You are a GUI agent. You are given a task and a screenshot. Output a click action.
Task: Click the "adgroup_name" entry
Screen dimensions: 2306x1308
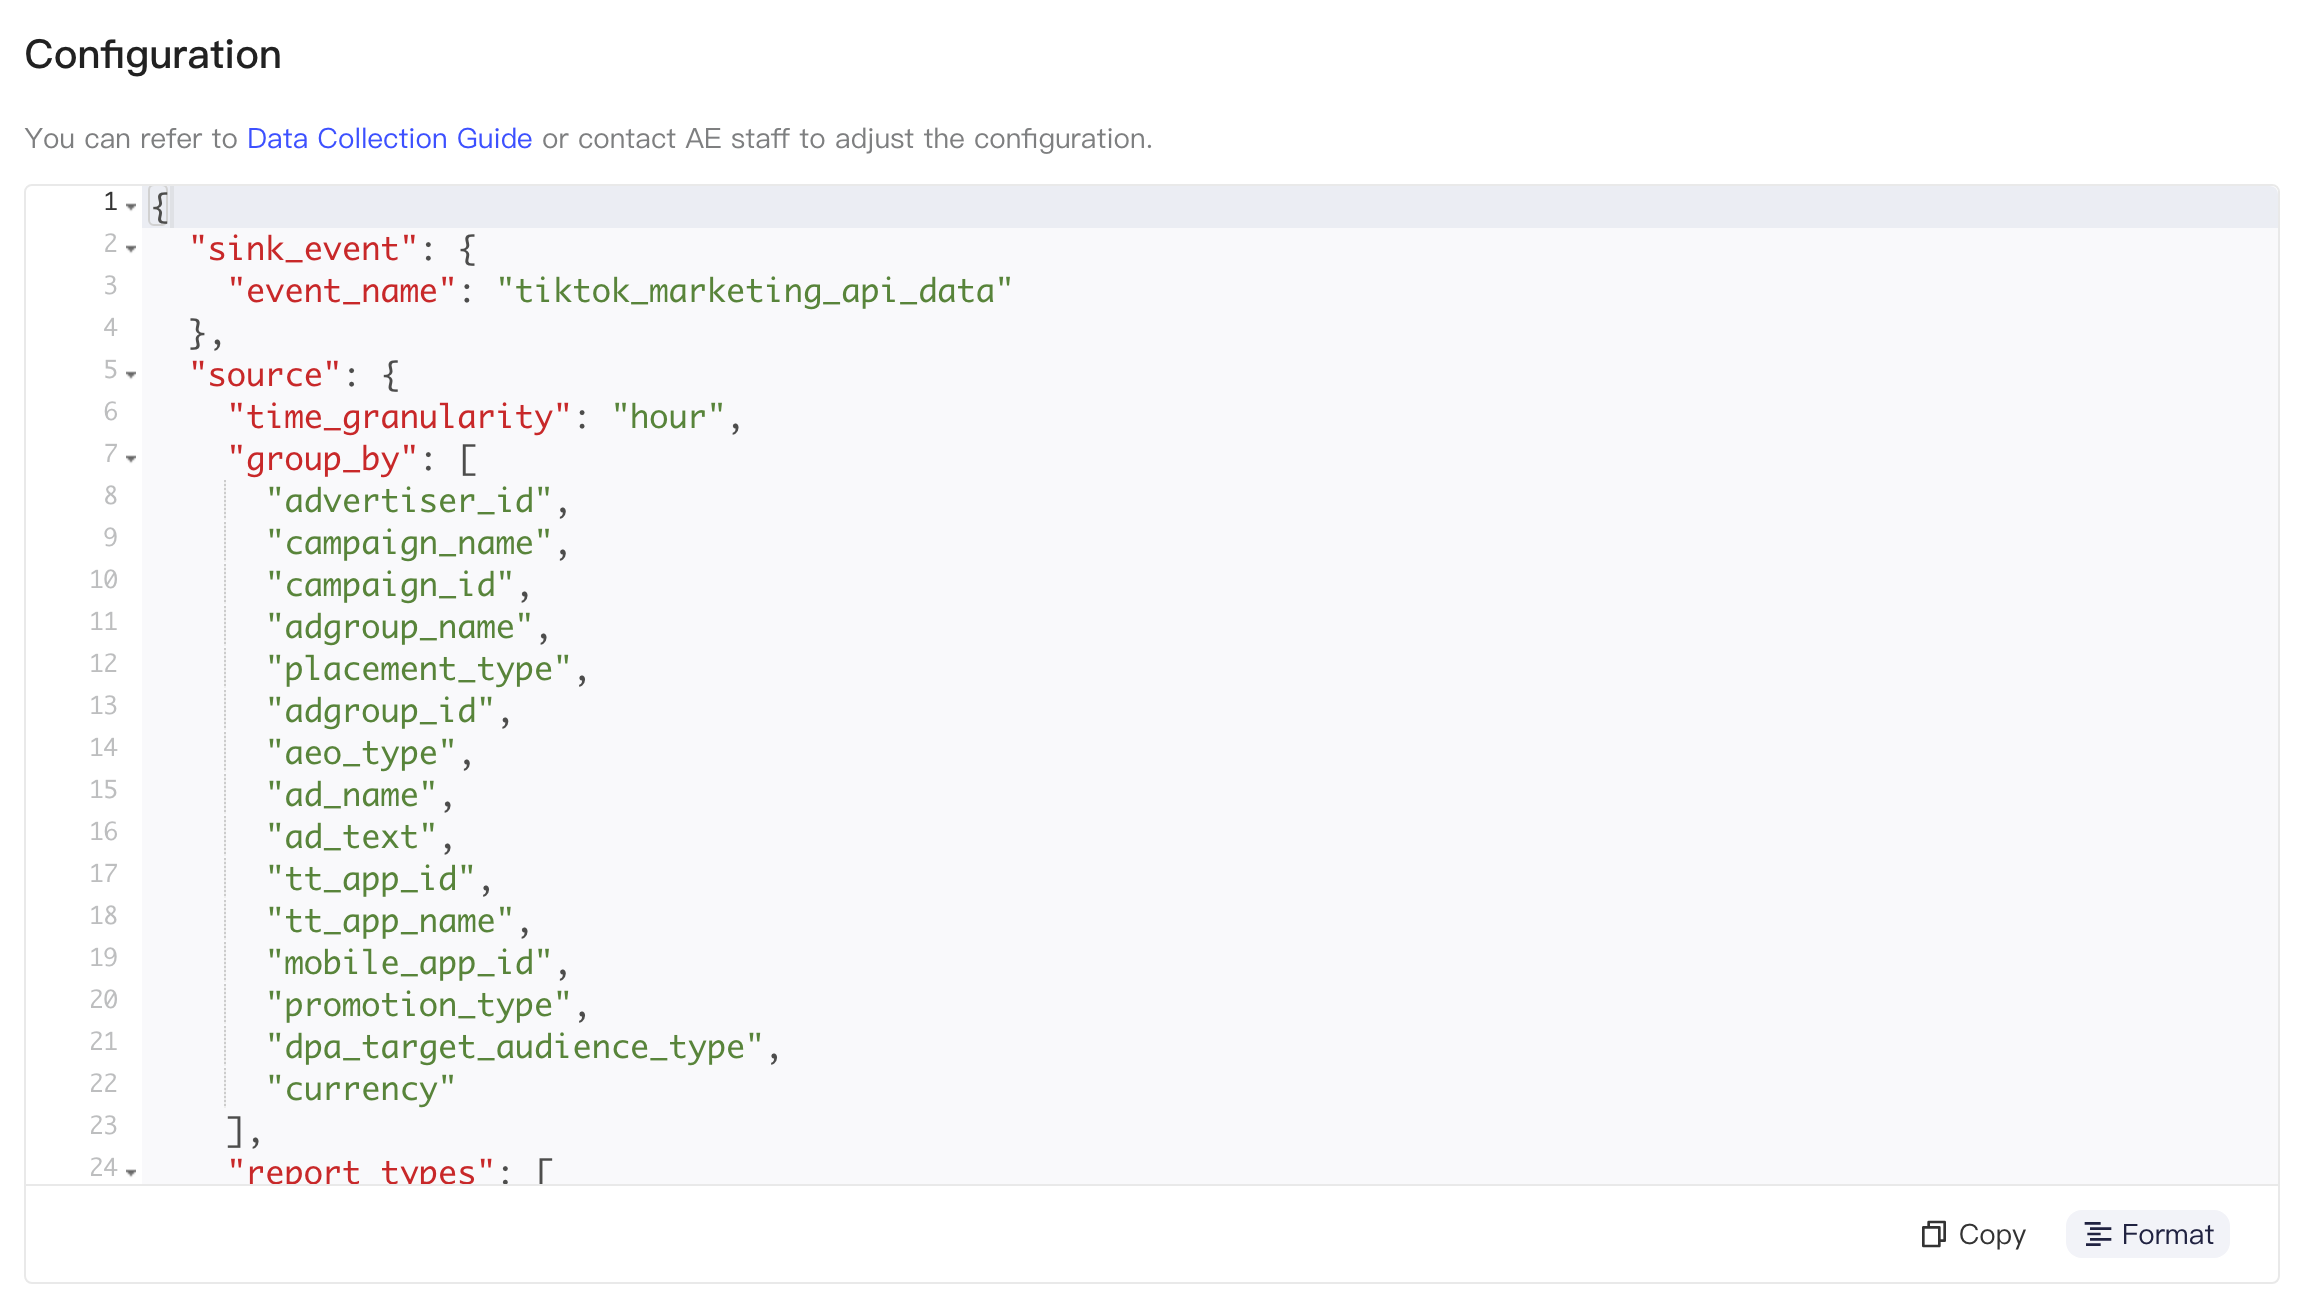coord(399,627)
